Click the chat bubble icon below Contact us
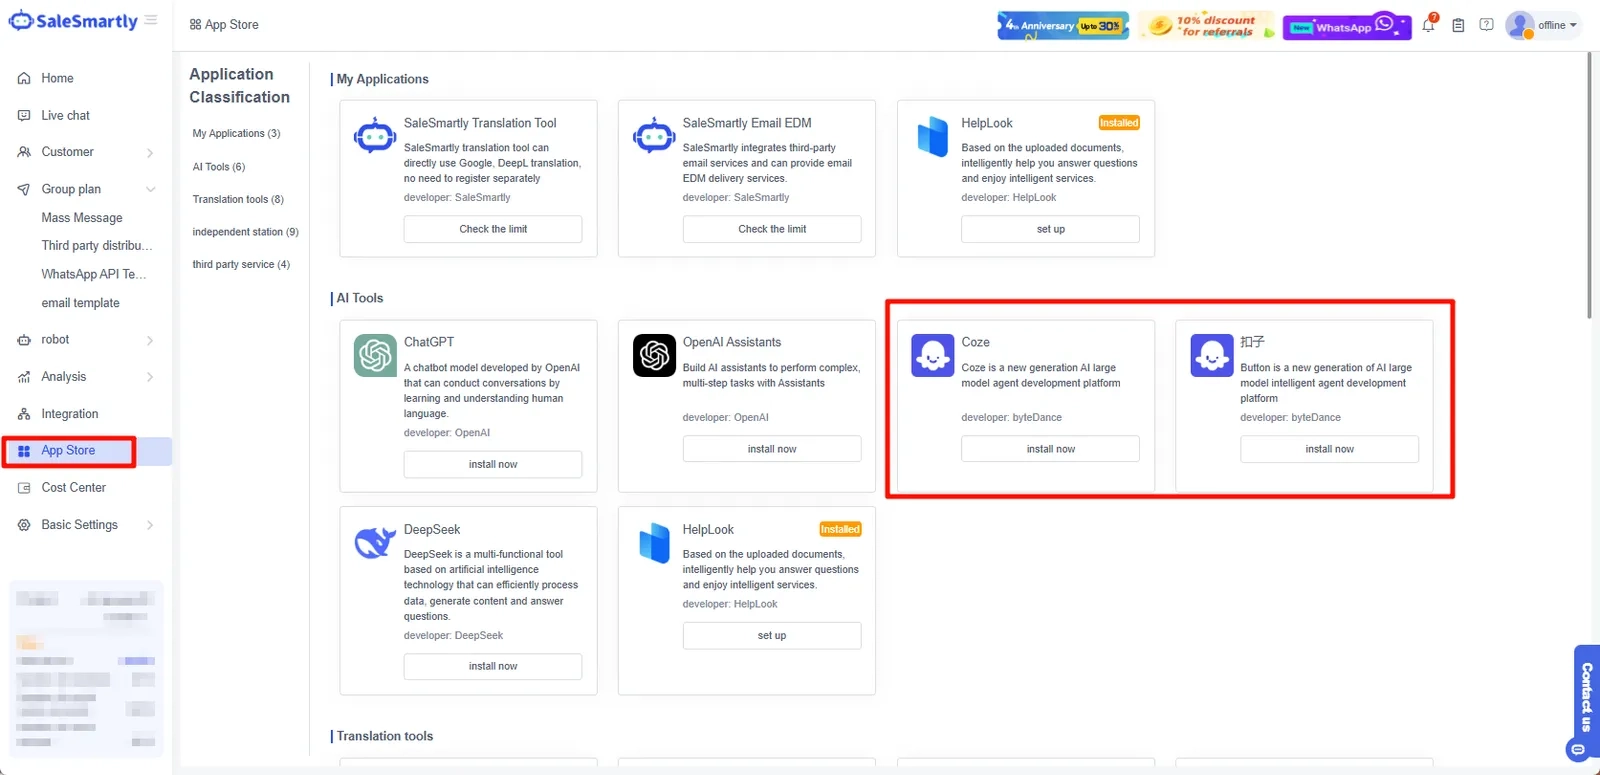Screen dimensions: 1600x775 [1578, 749]
